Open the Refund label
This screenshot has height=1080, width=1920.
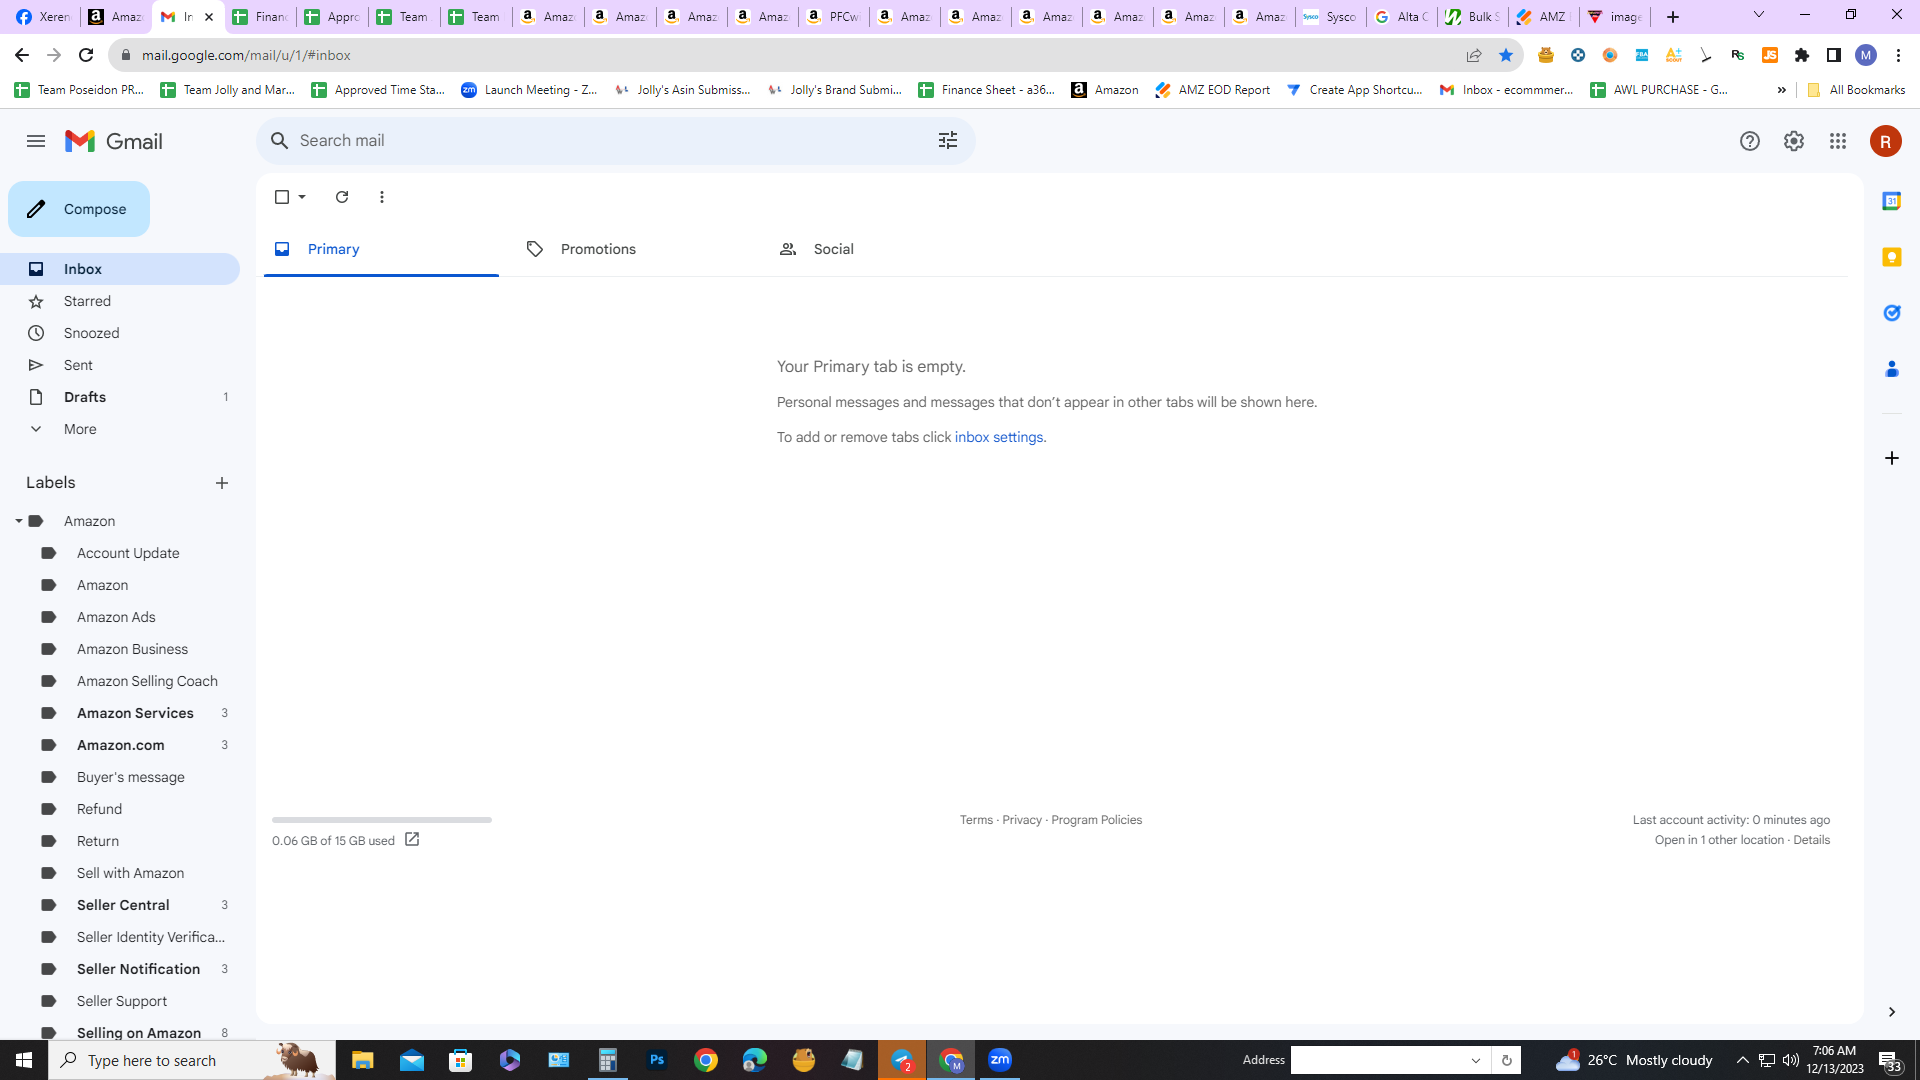tap(99, 809)
